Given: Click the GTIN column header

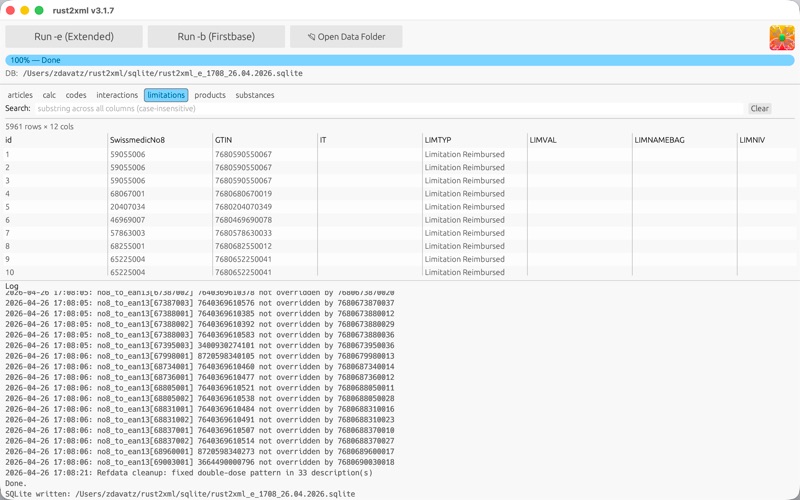Looking at the screenshot, I should [223, 140].
